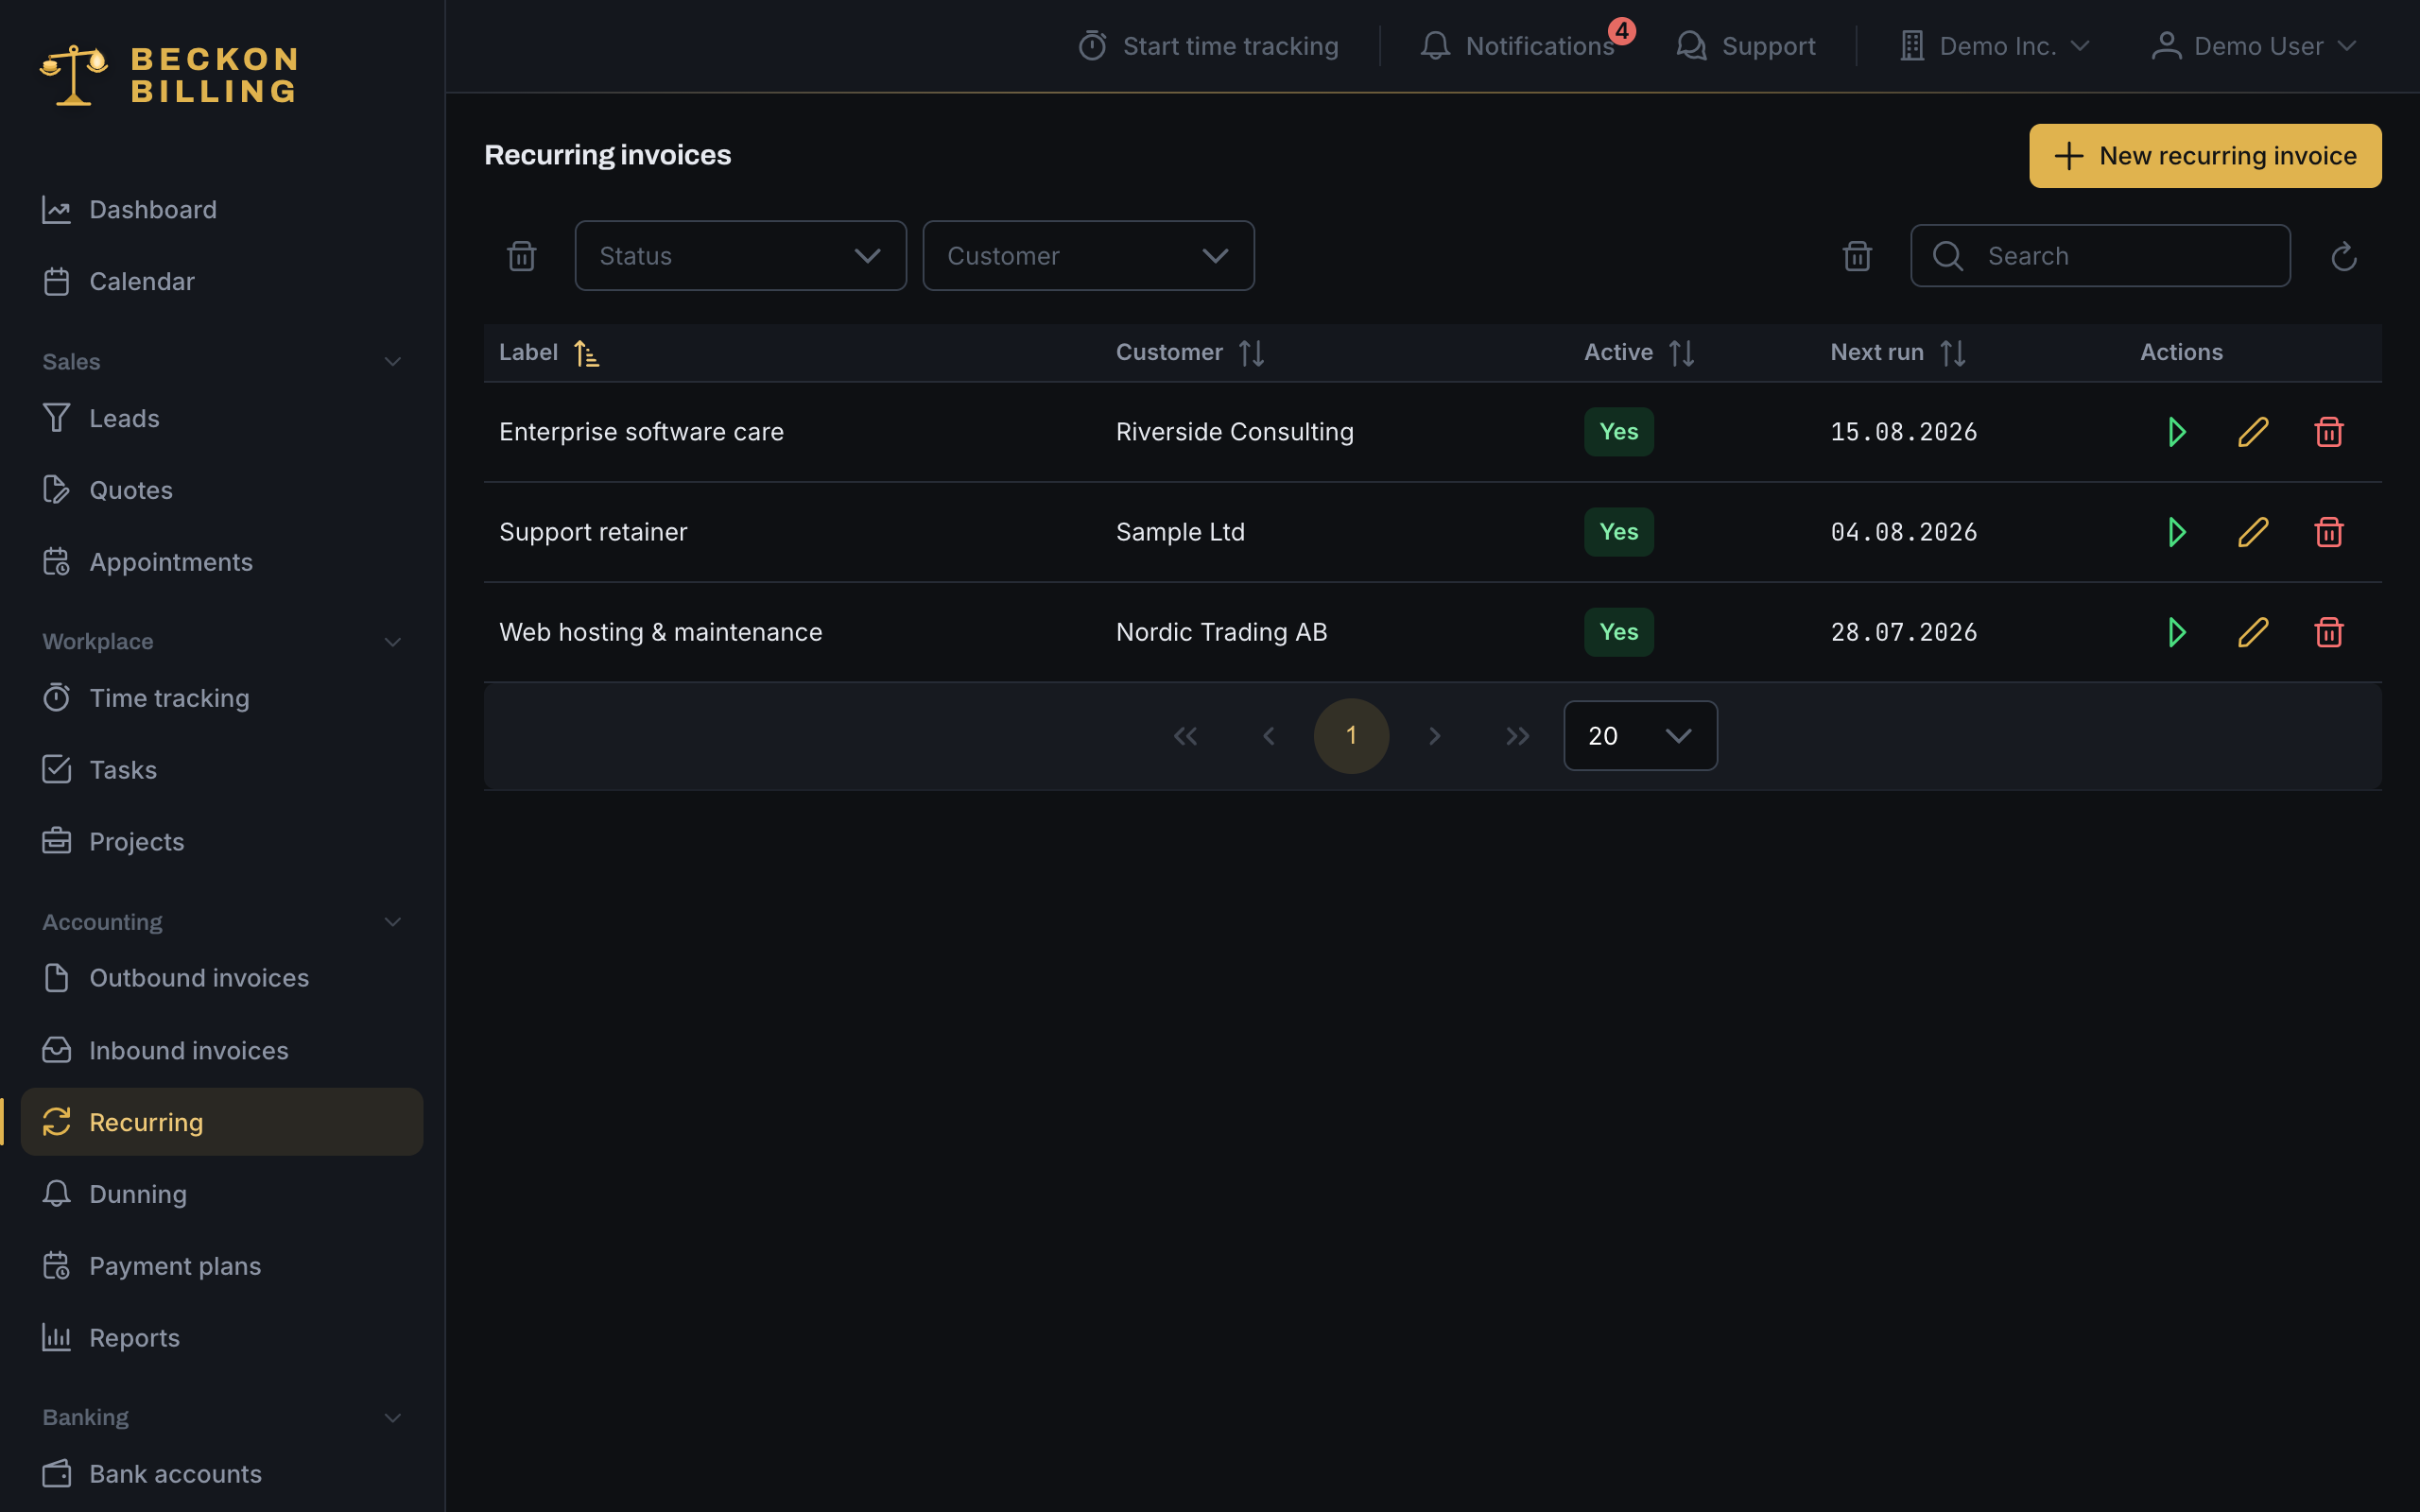
Task: Run the Web hosting & maintenance invoice
Action: point(2176,632)
